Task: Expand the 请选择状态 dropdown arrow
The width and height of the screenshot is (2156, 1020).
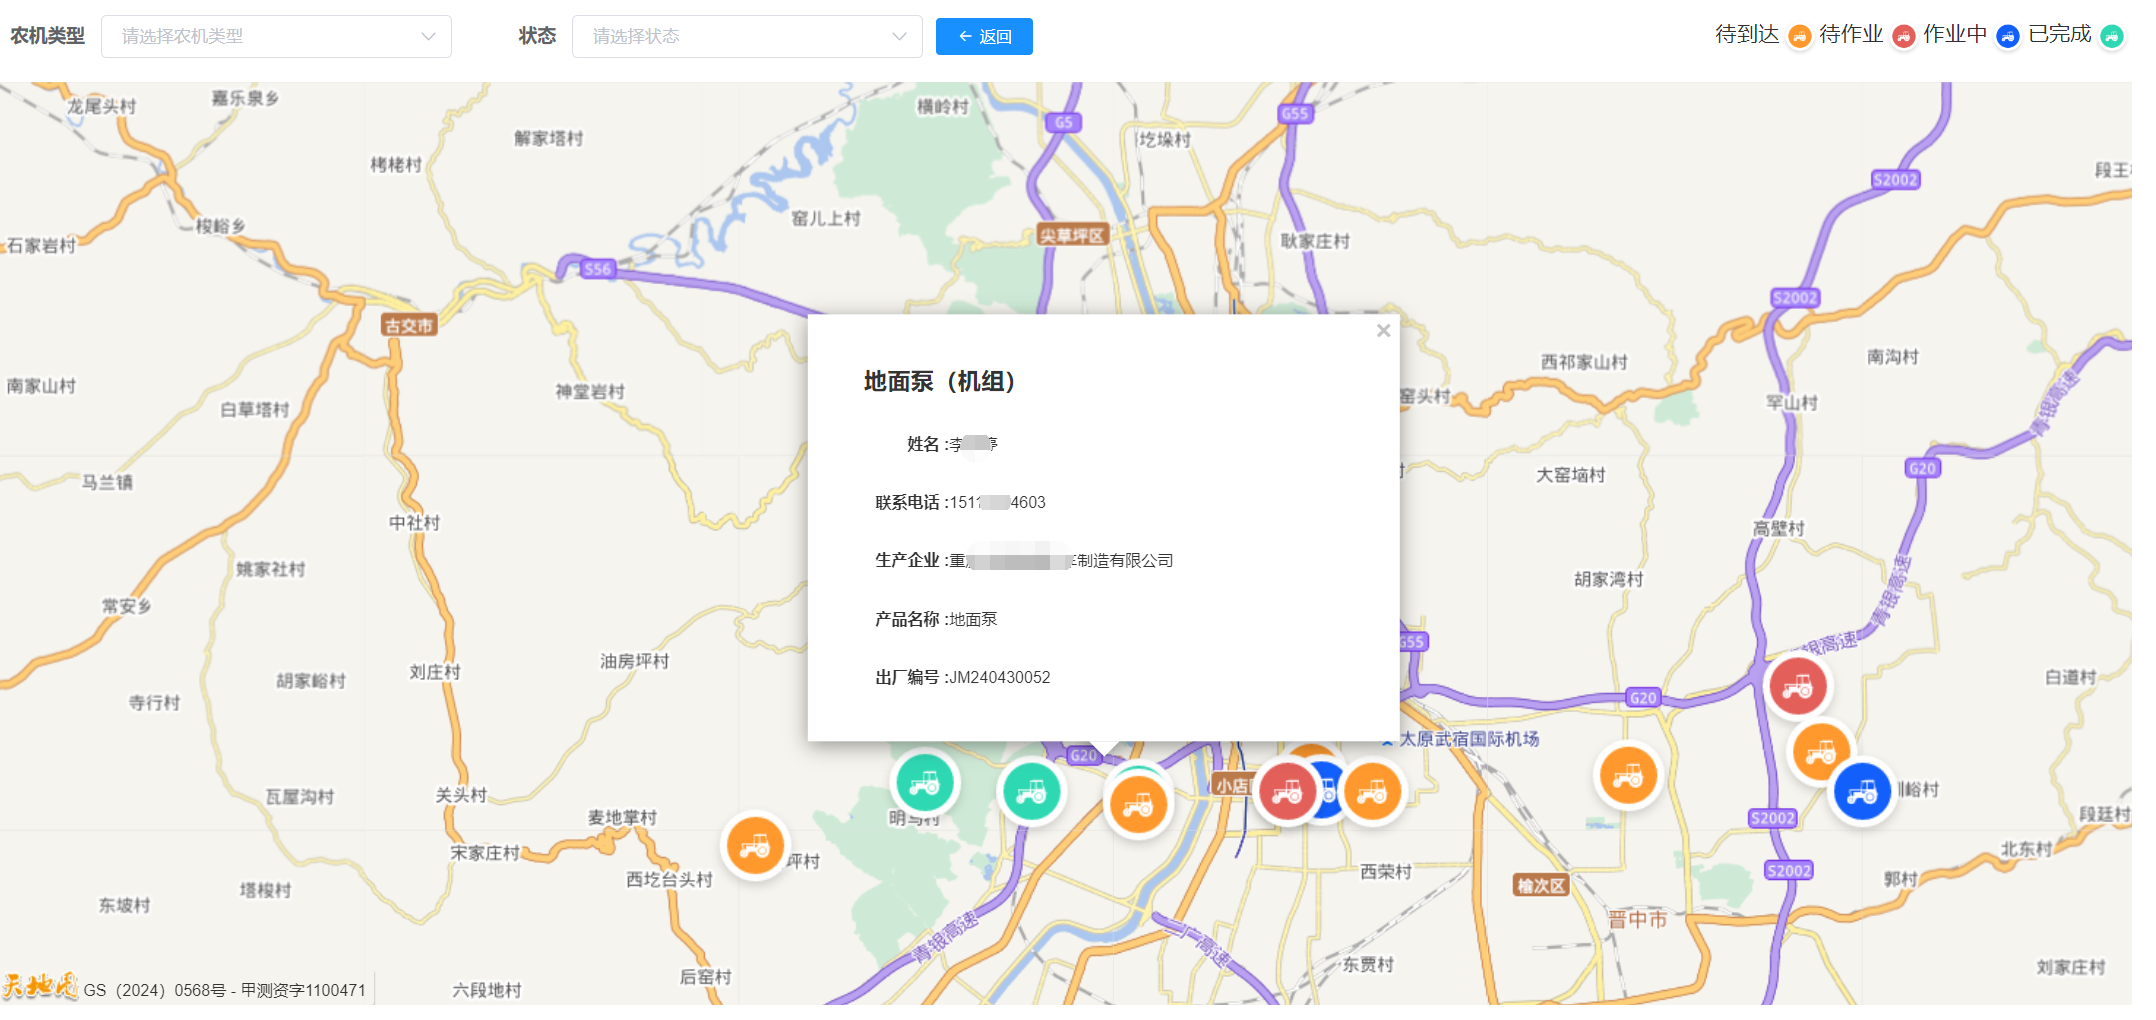Action: point(899,37)
